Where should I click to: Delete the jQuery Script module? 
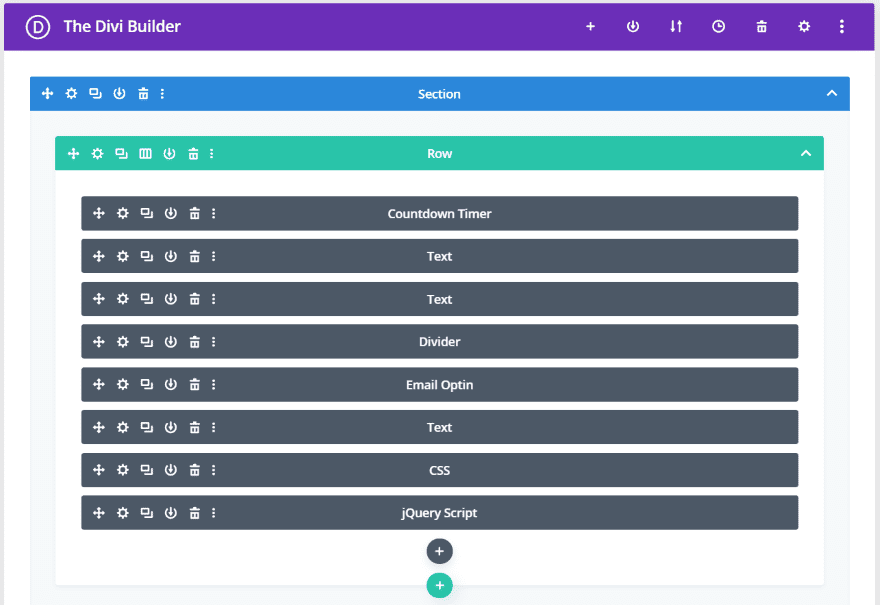point(194,513)
